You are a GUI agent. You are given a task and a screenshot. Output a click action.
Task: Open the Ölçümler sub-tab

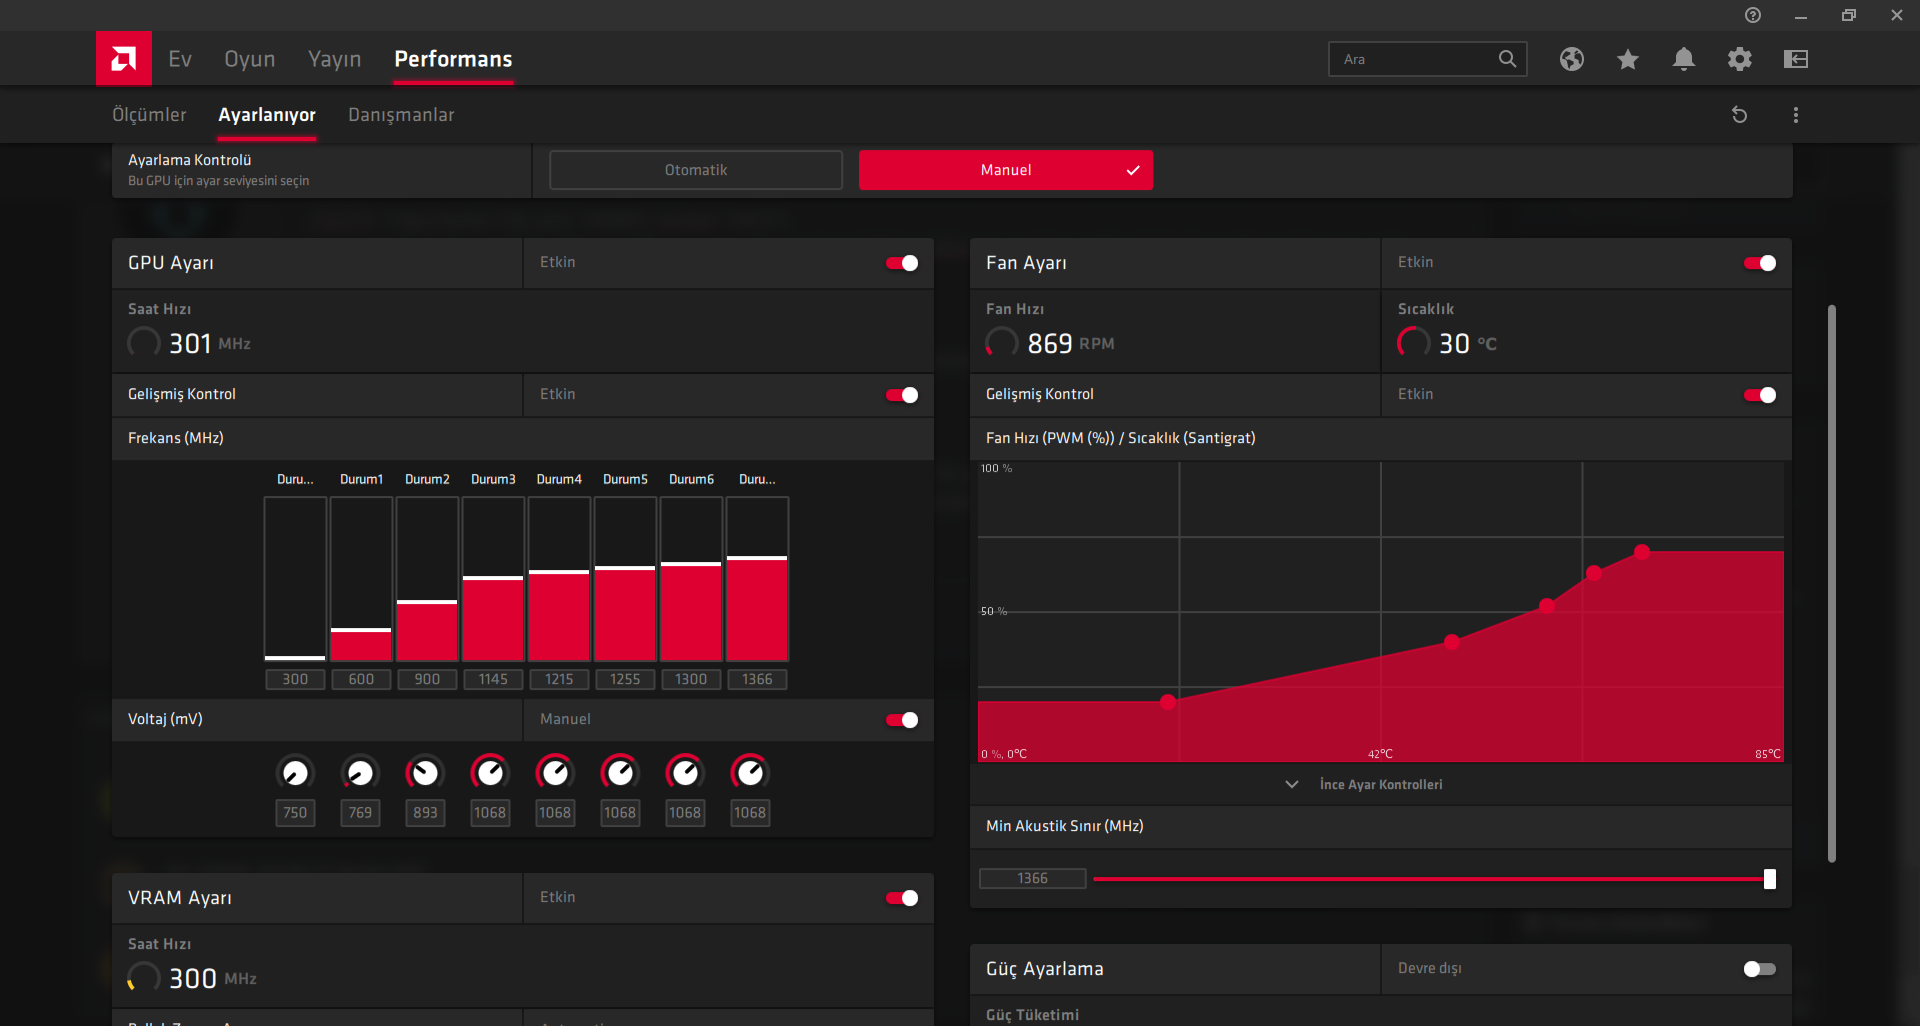pyautogui.click(x=149, y=115)
